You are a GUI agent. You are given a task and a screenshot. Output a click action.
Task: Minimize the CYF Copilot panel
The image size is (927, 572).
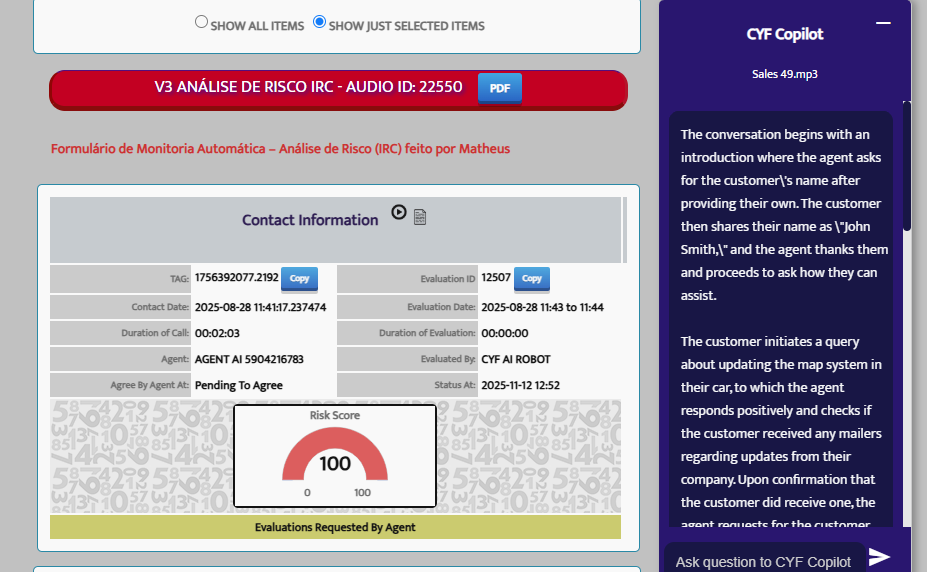(883, 22)
